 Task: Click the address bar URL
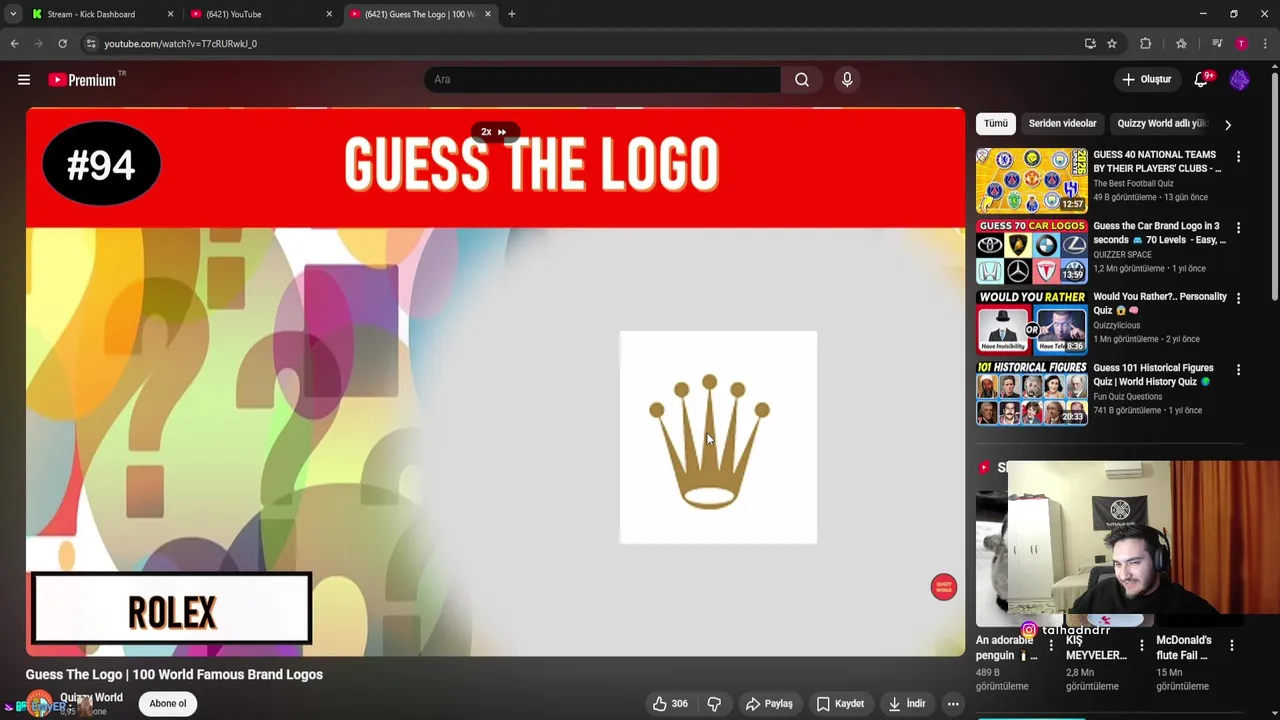[x=180, y=44]
